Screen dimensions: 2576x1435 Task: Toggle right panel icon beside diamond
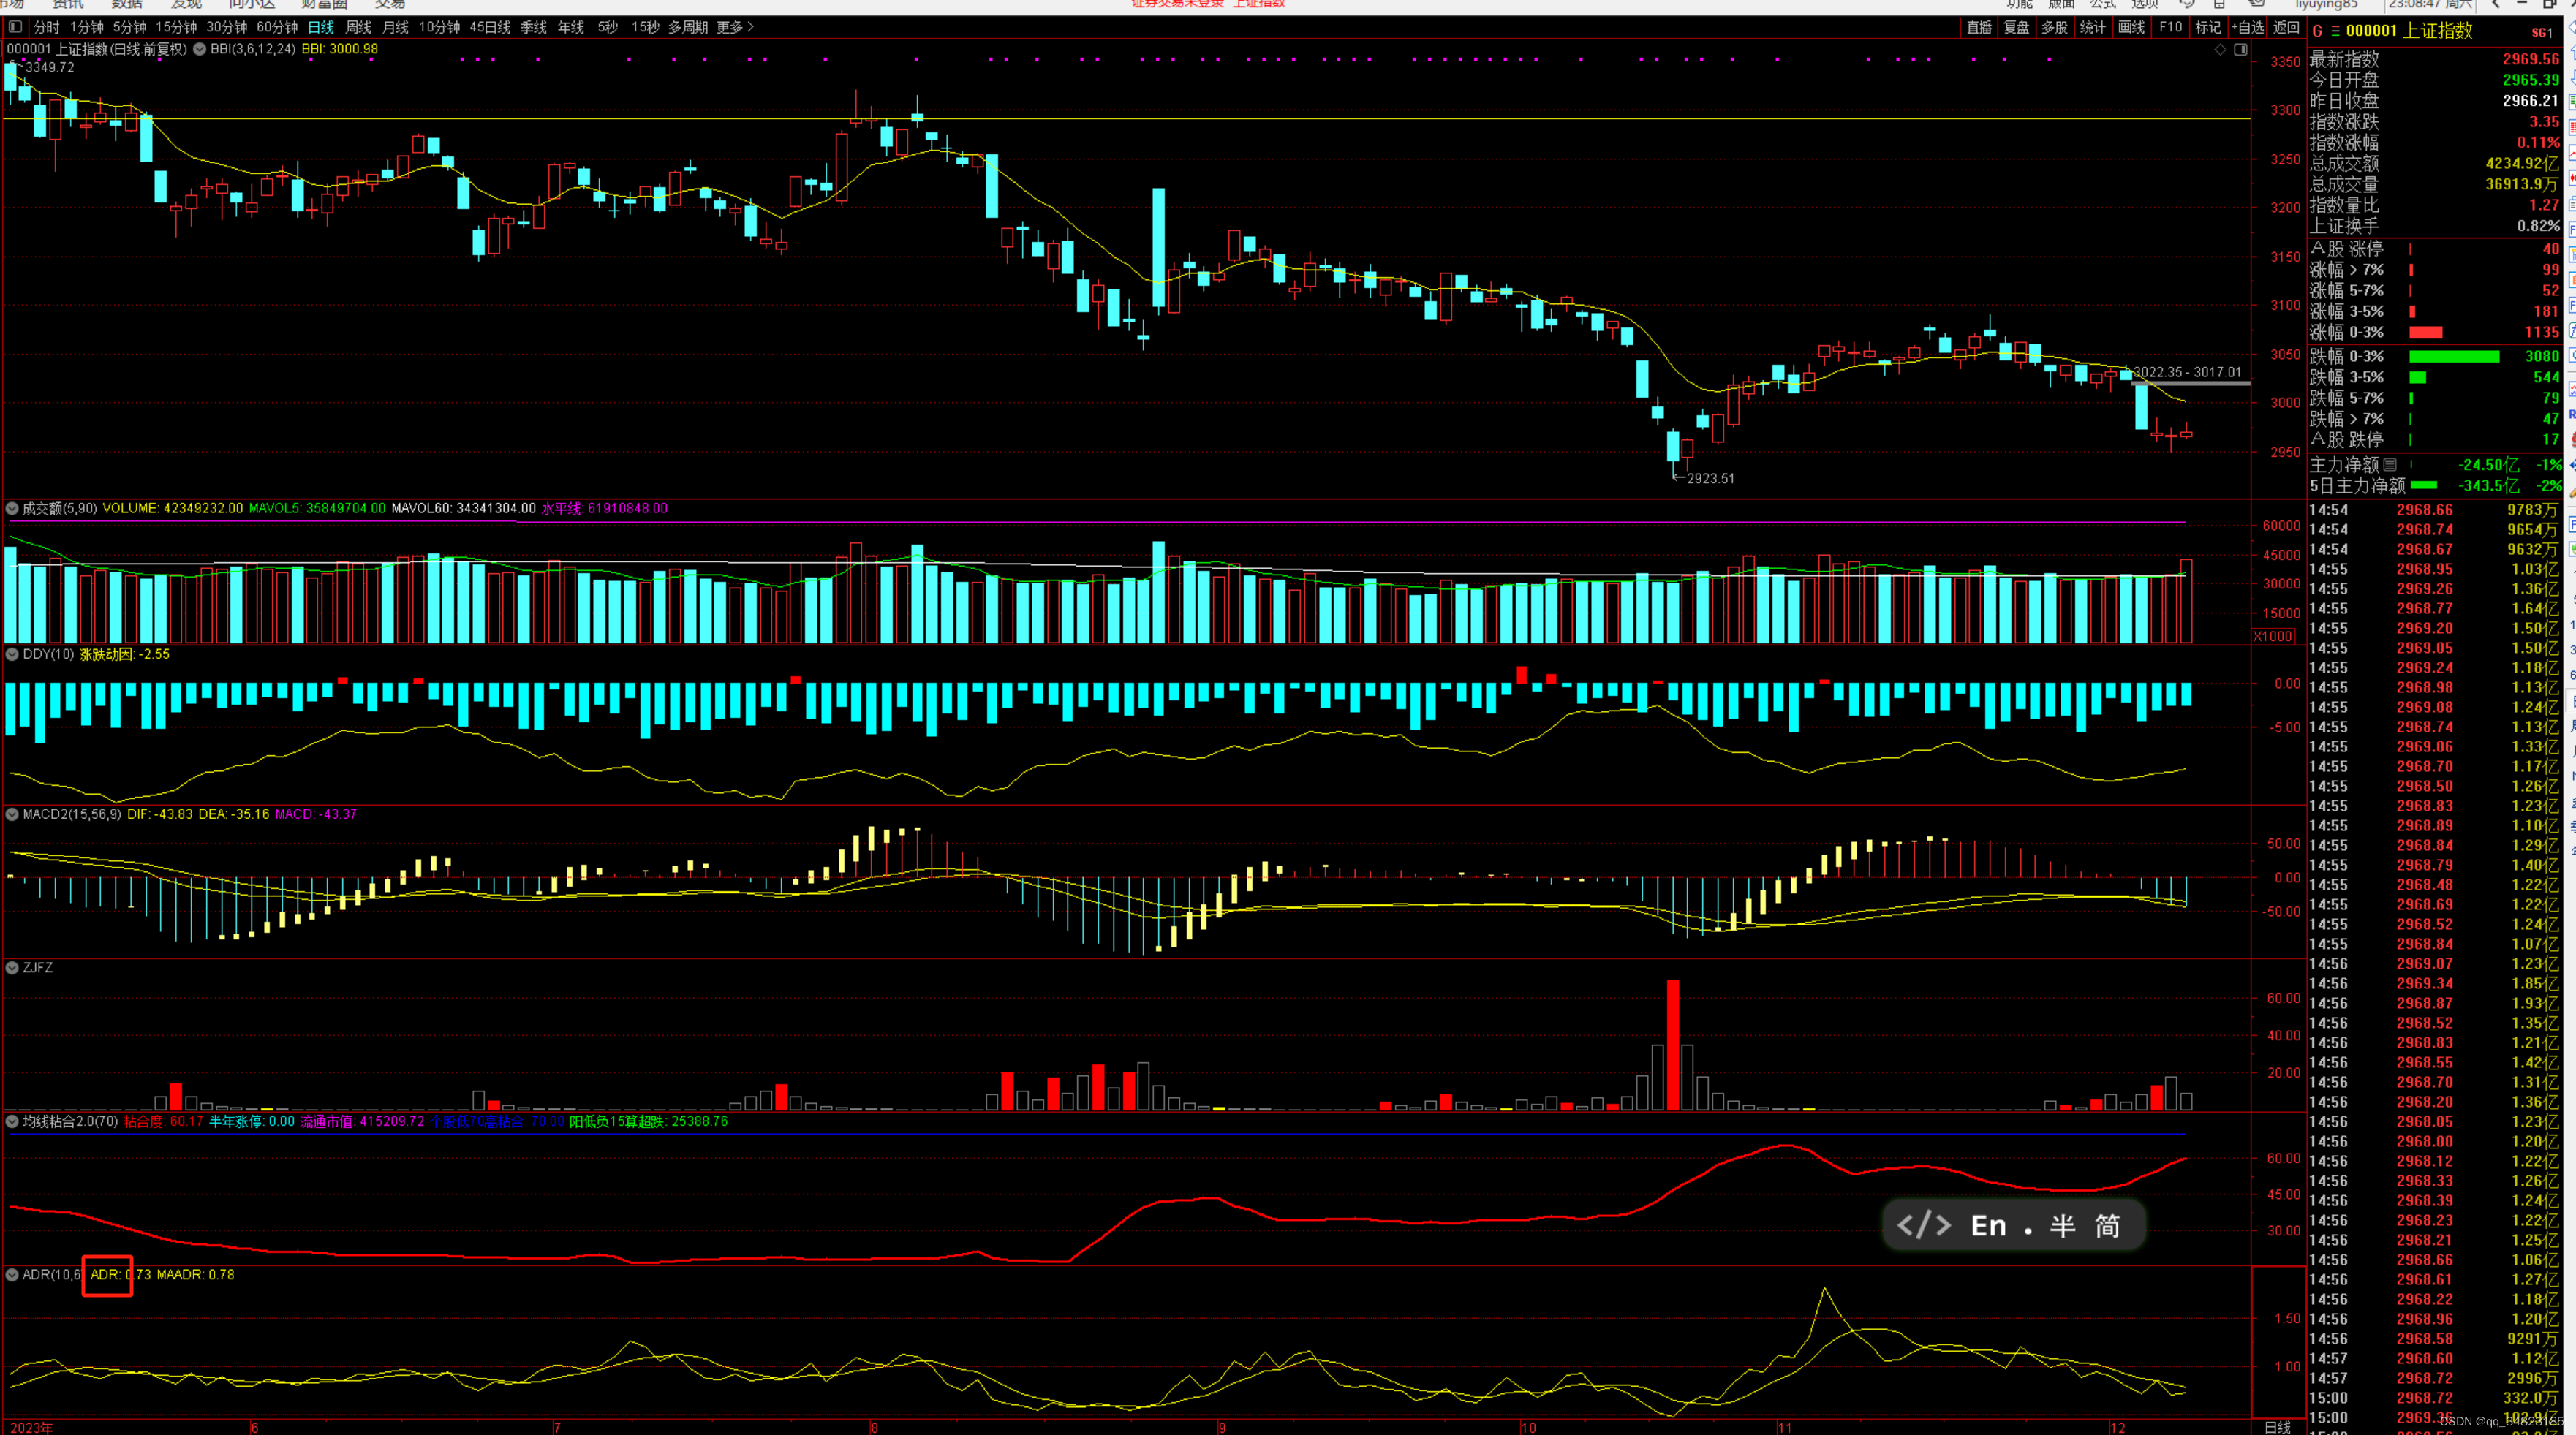pos(2241,49)
